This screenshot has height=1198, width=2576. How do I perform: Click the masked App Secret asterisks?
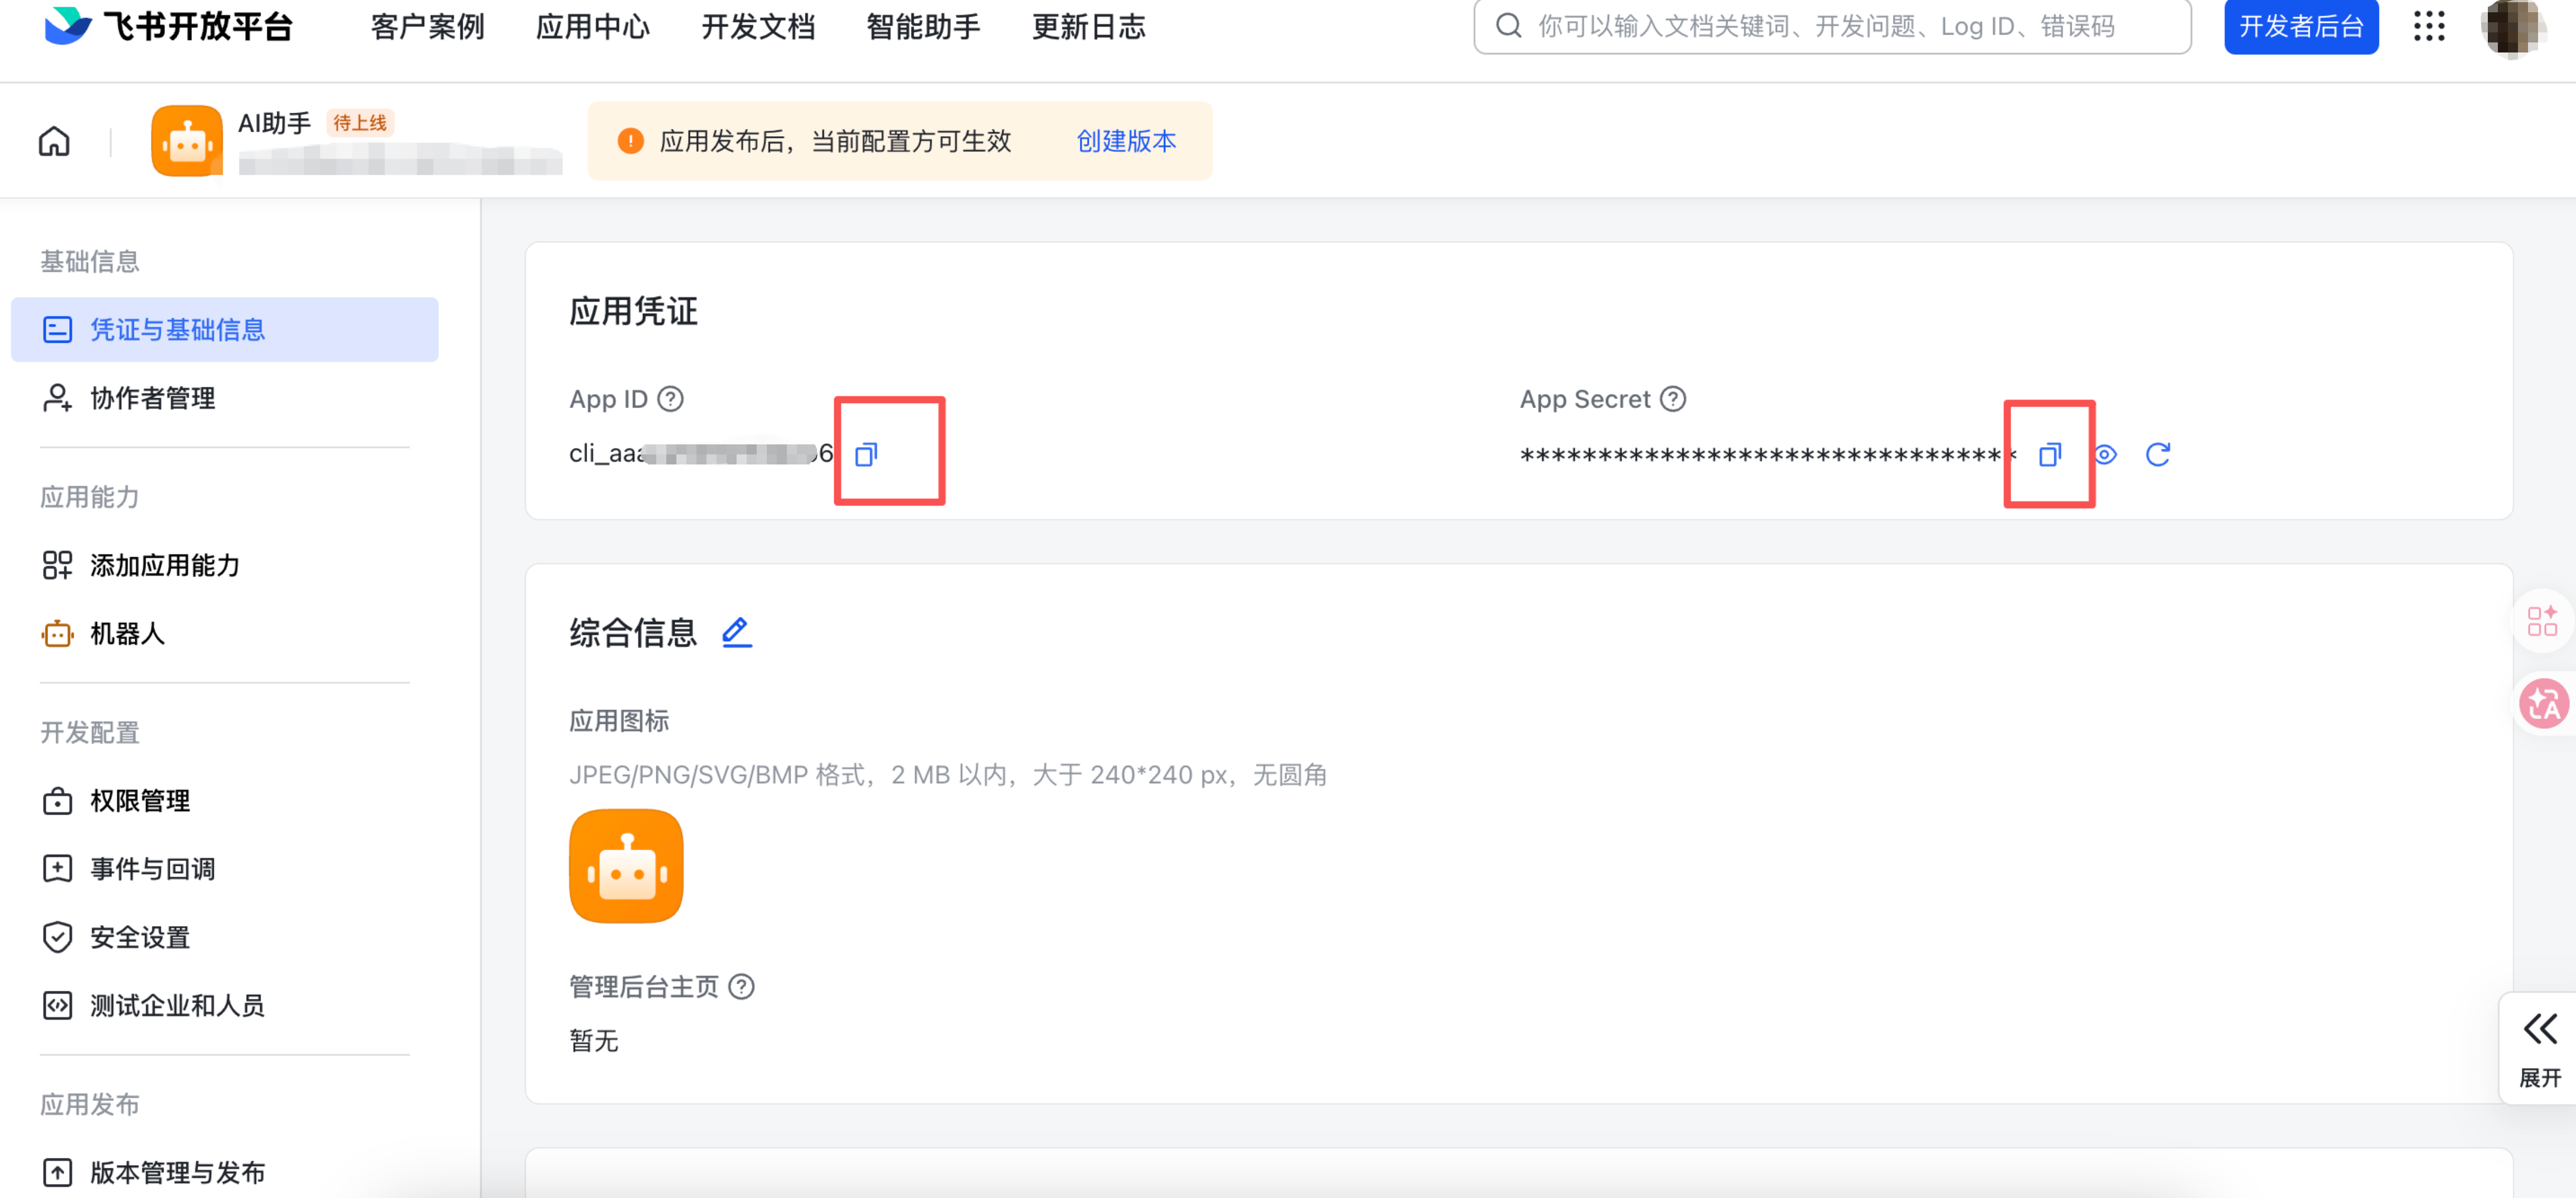1767,456
